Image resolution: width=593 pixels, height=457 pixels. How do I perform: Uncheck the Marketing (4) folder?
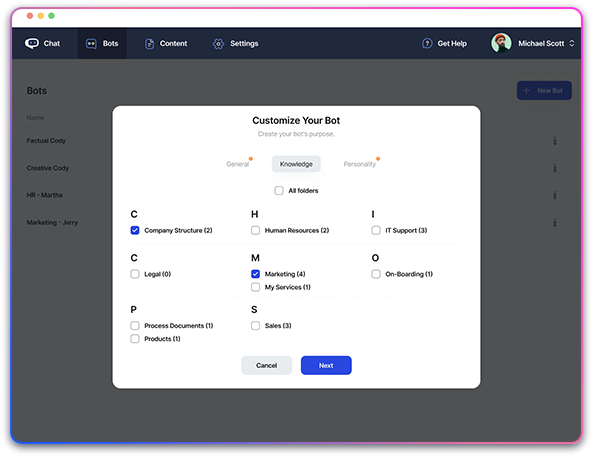click(x=255, y=274)
